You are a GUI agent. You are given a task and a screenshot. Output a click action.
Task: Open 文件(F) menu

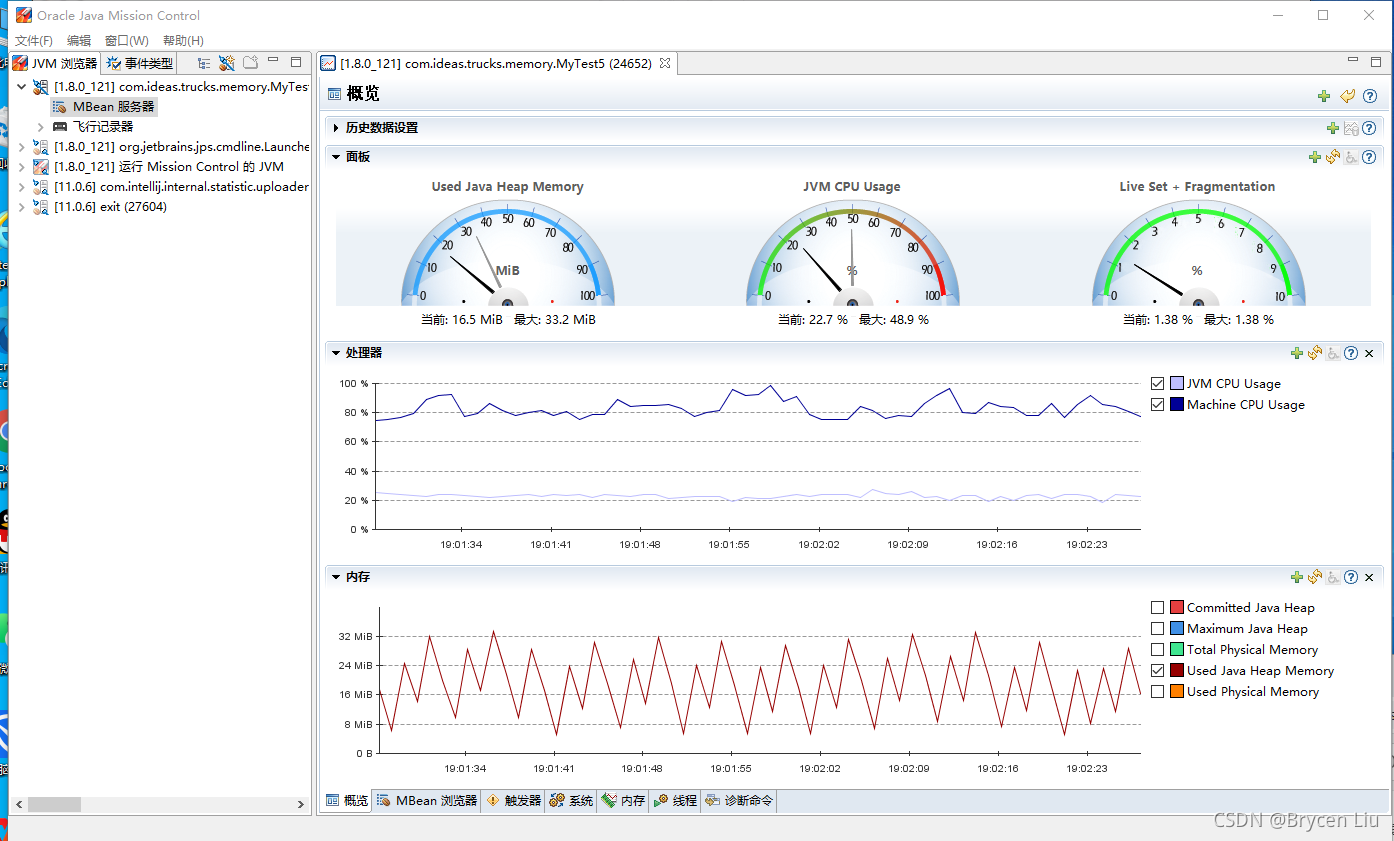pyautogui.click(x=34, y=41)
